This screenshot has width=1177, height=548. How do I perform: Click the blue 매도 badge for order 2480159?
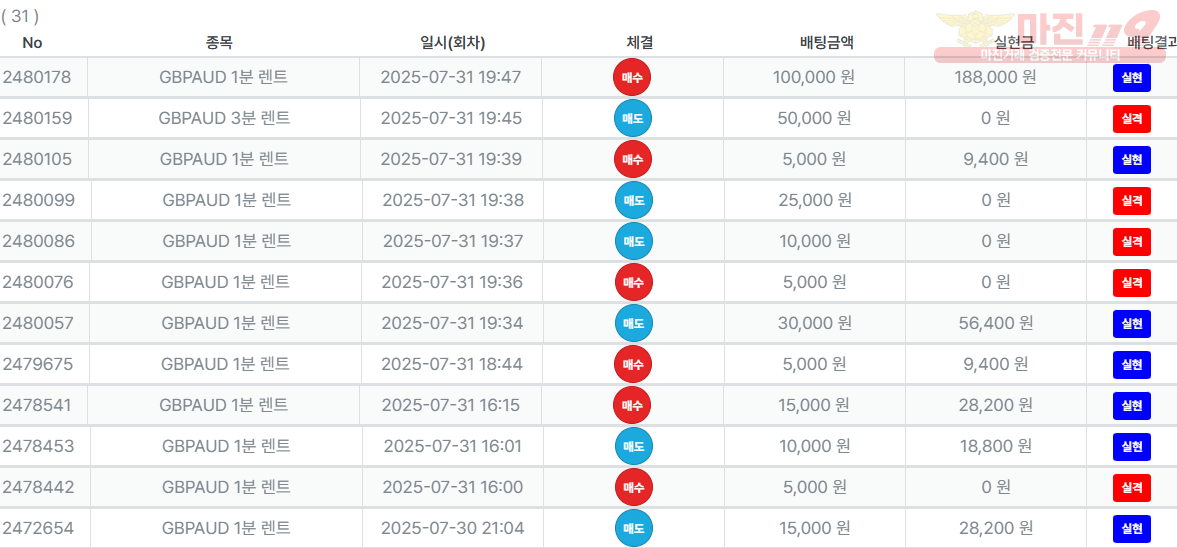(633, 118)
